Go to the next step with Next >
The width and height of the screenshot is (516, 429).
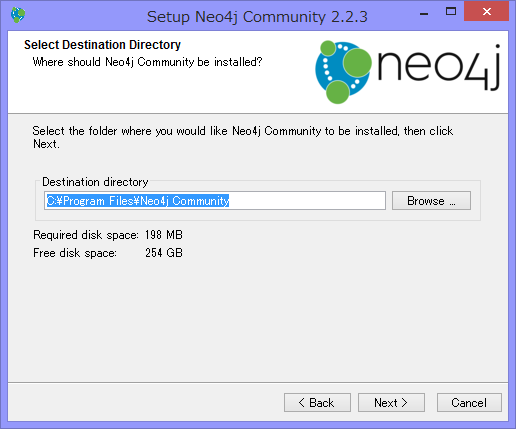pyautogui.click(x=391, y=403)
